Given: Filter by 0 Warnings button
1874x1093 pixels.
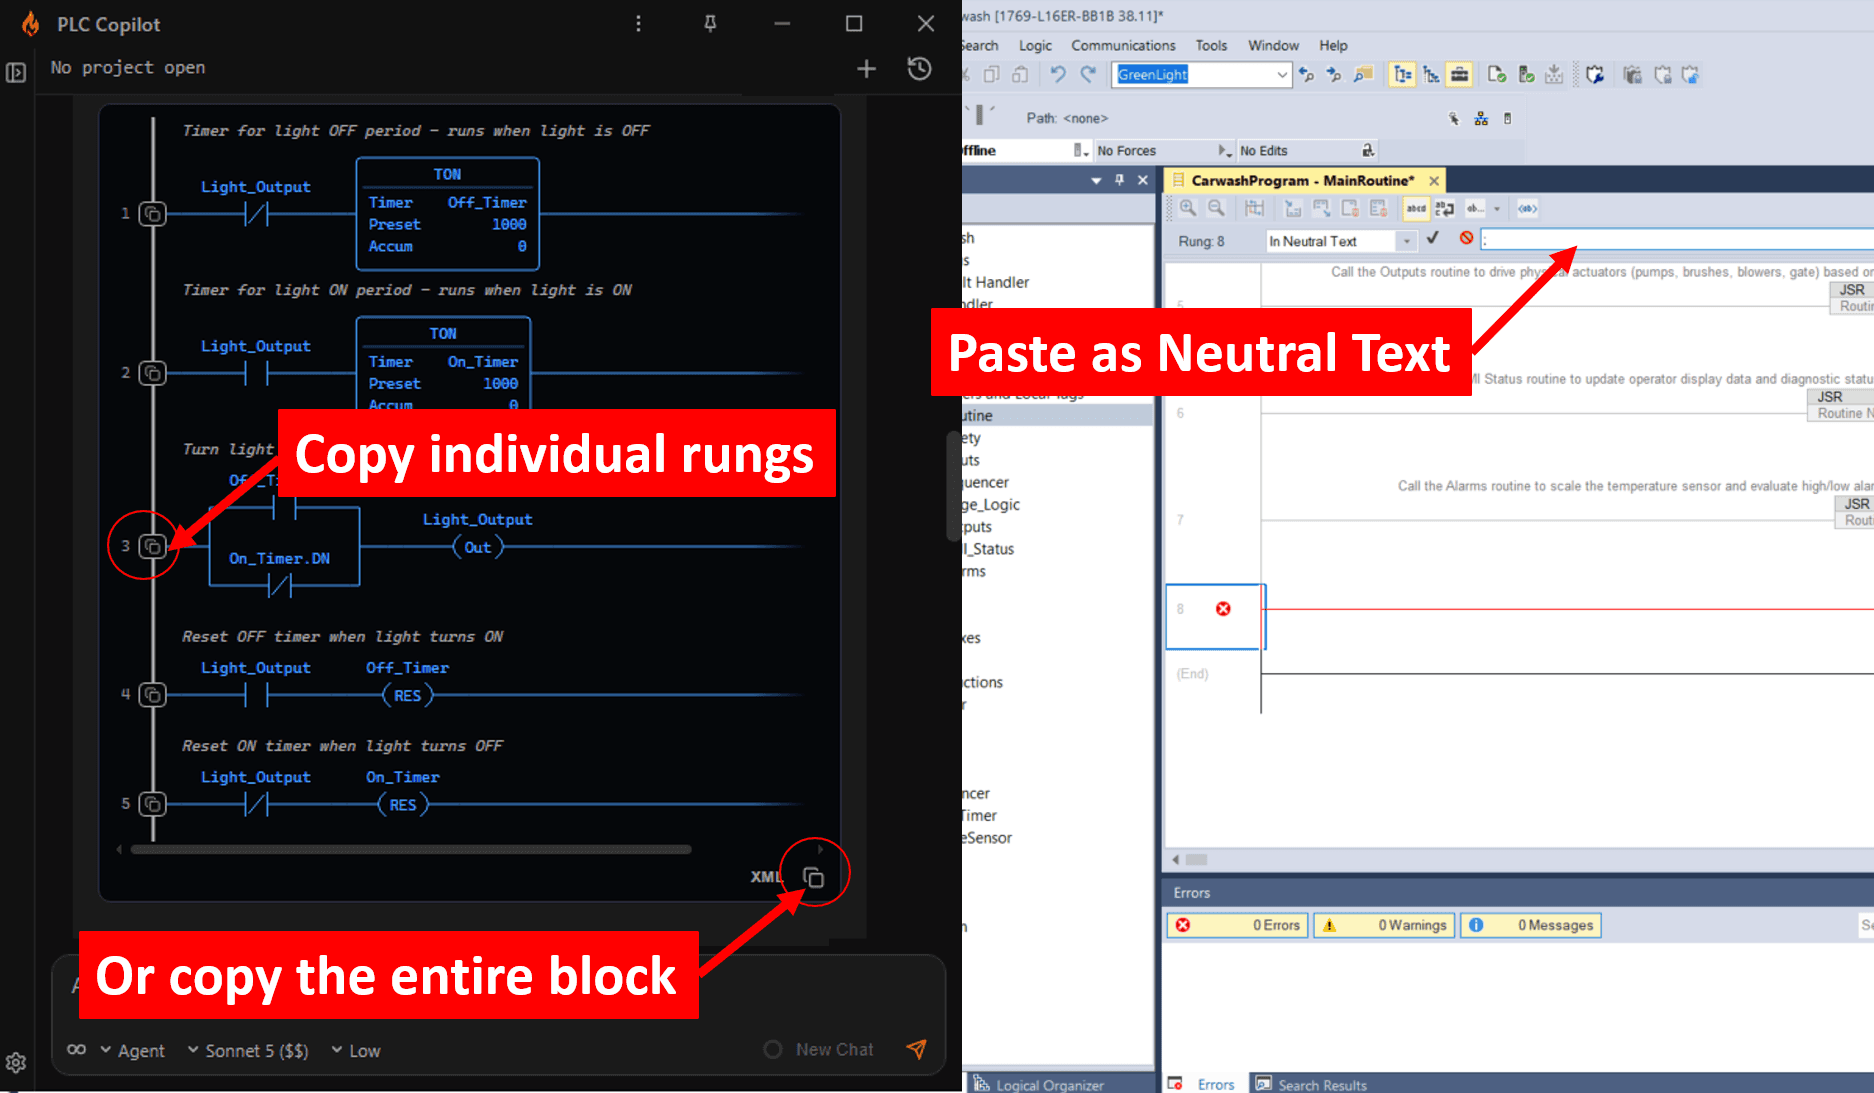Looking at the screenshot, I should click(x=1384, y=925).
